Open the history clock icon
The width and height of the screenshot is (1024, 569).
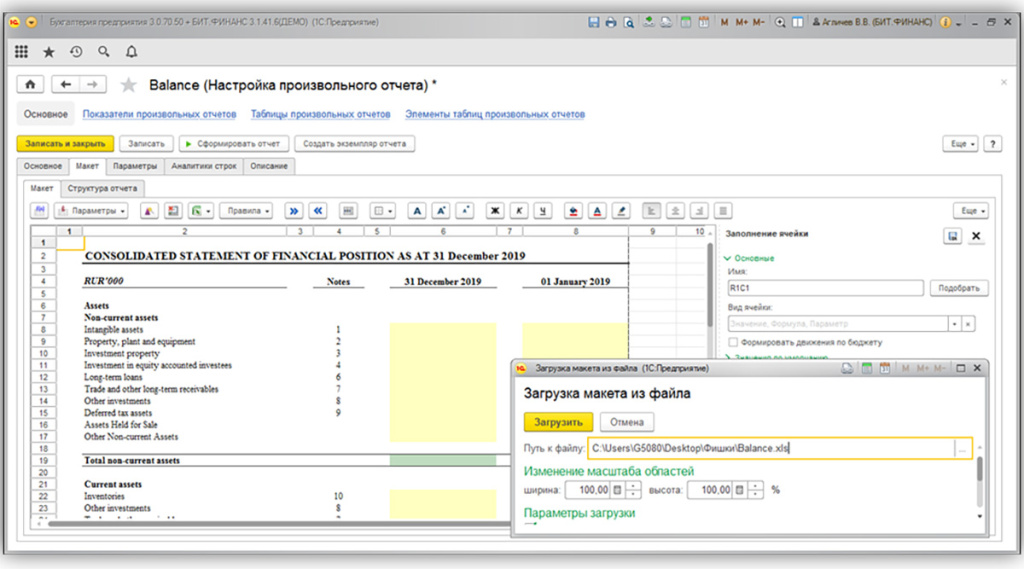click(76, 52)
